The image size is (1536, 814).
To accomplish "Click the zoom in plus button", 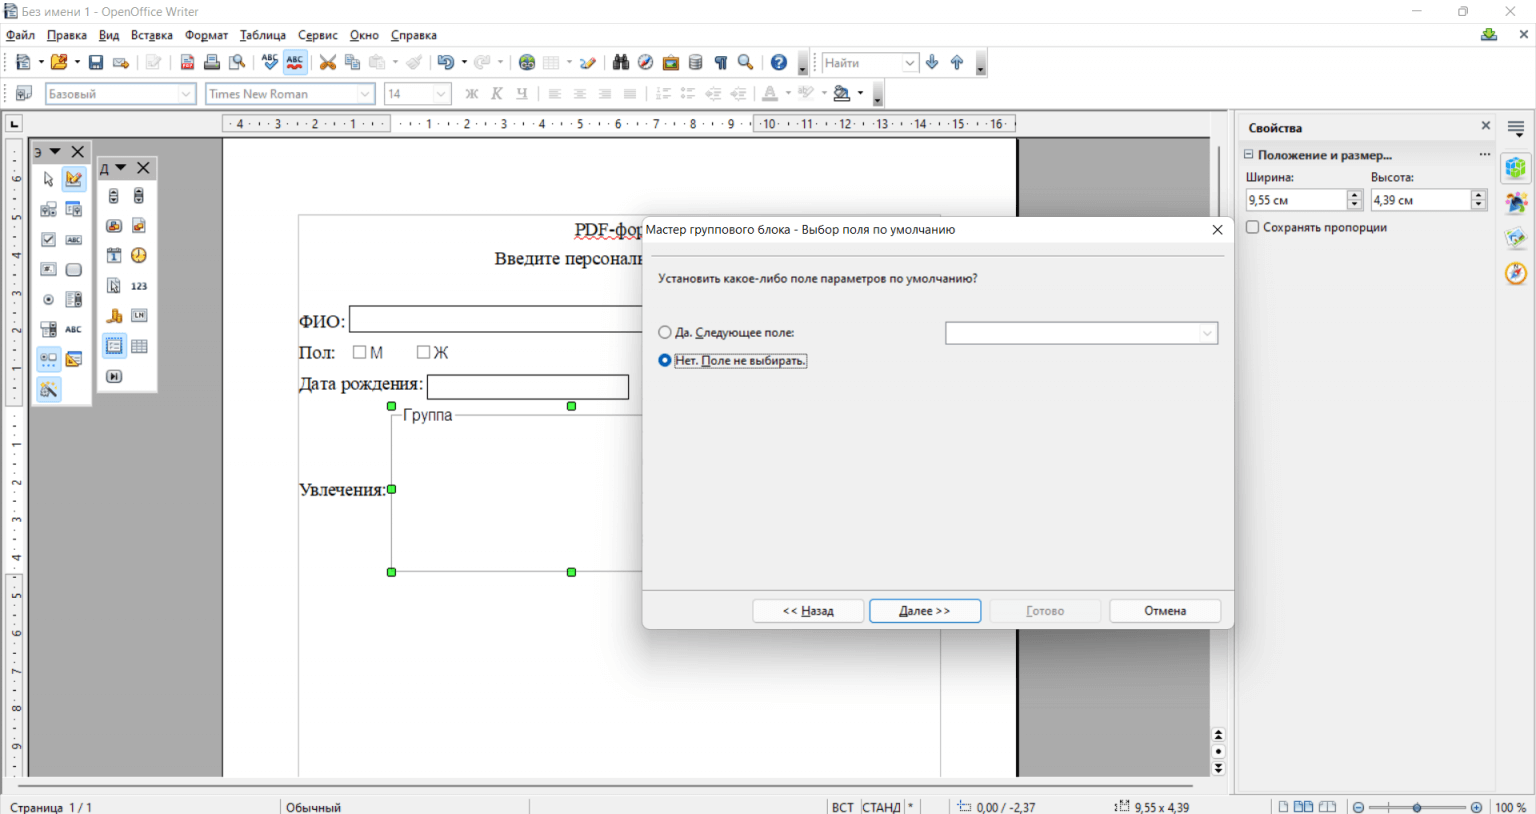I will [x=1476, y=807].
